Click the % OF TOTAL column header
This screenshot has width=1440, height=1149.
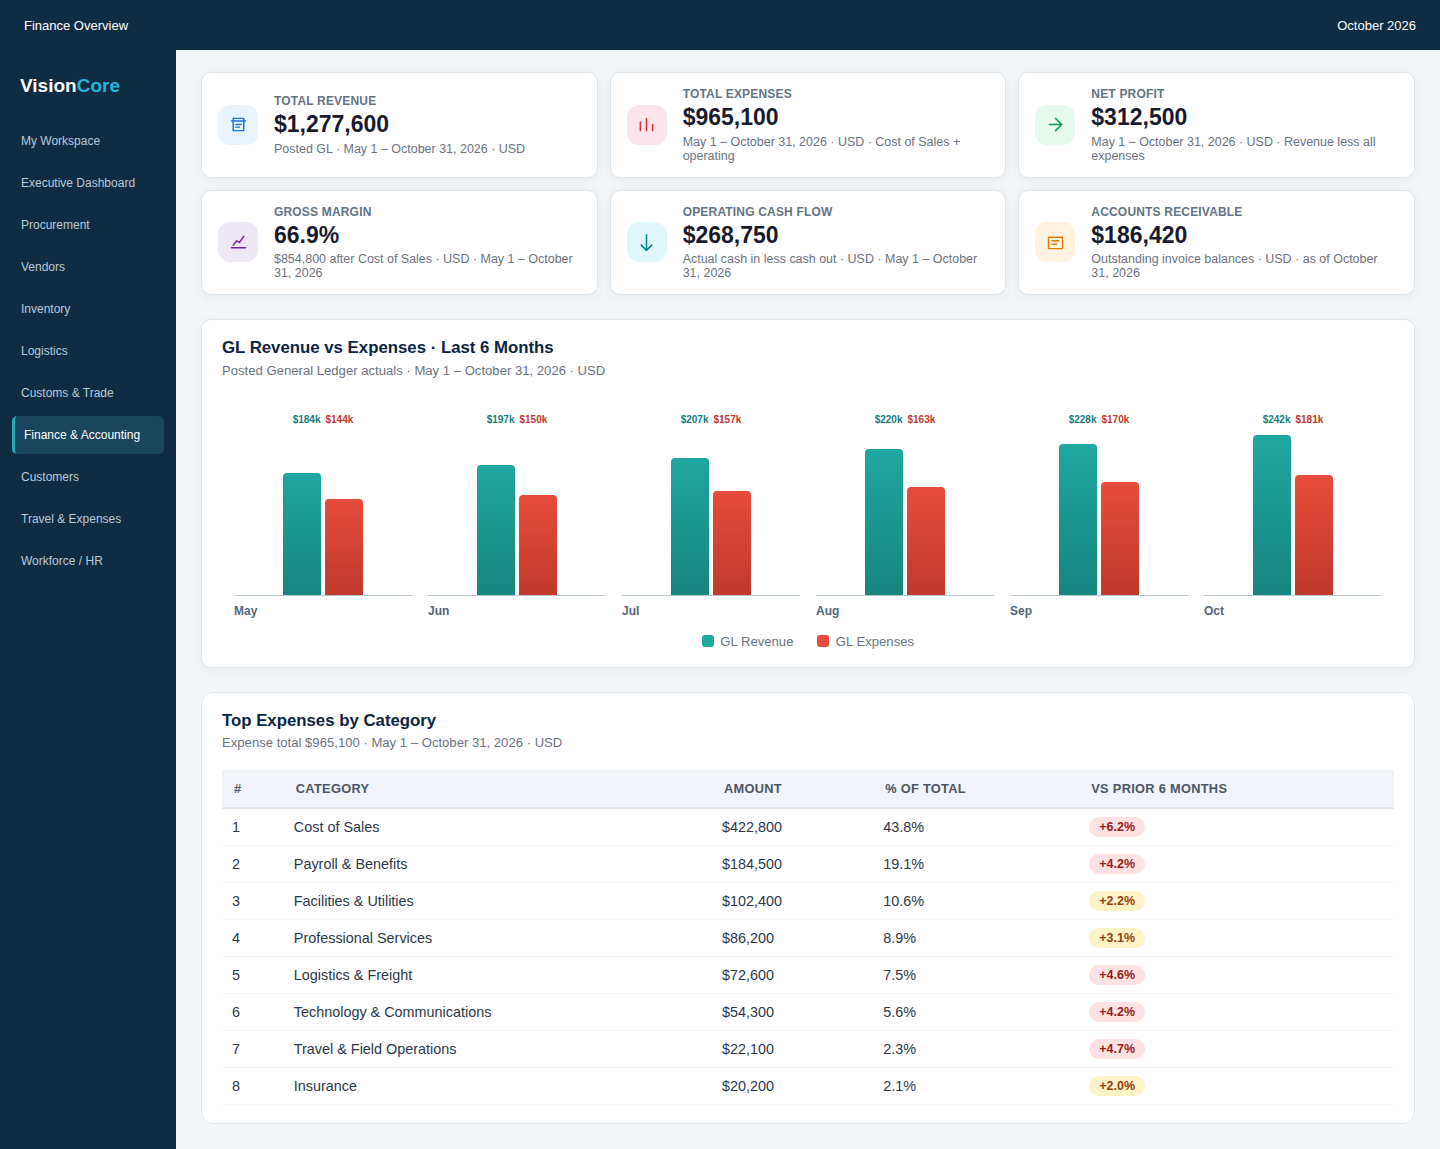coord(925,789)
